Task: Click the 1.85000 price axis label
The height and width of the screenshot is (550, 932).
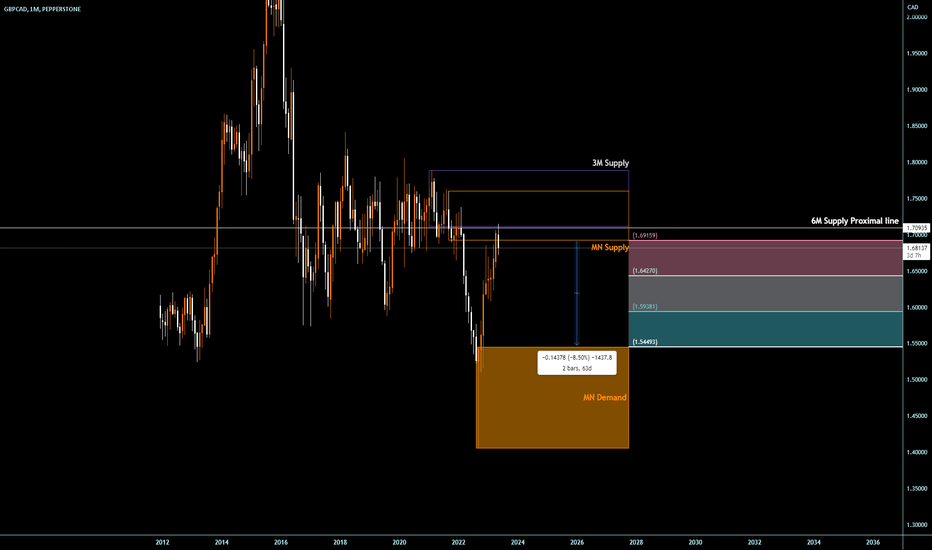Action: [x=917, y=126]
